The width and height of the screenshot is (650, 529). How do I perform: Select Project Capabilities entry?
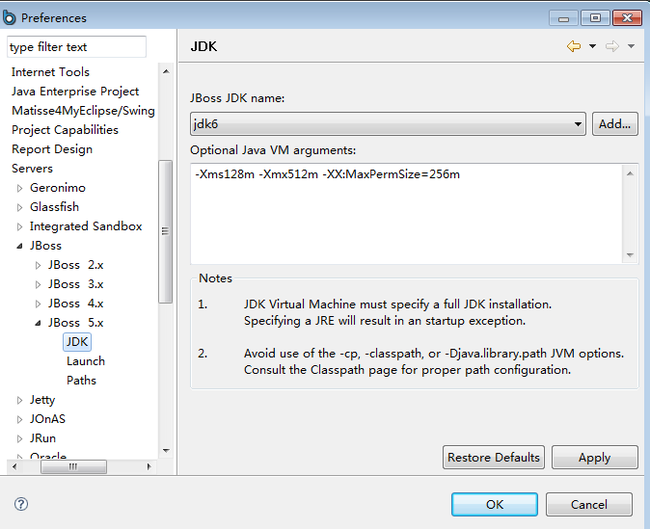pos(65,130)
